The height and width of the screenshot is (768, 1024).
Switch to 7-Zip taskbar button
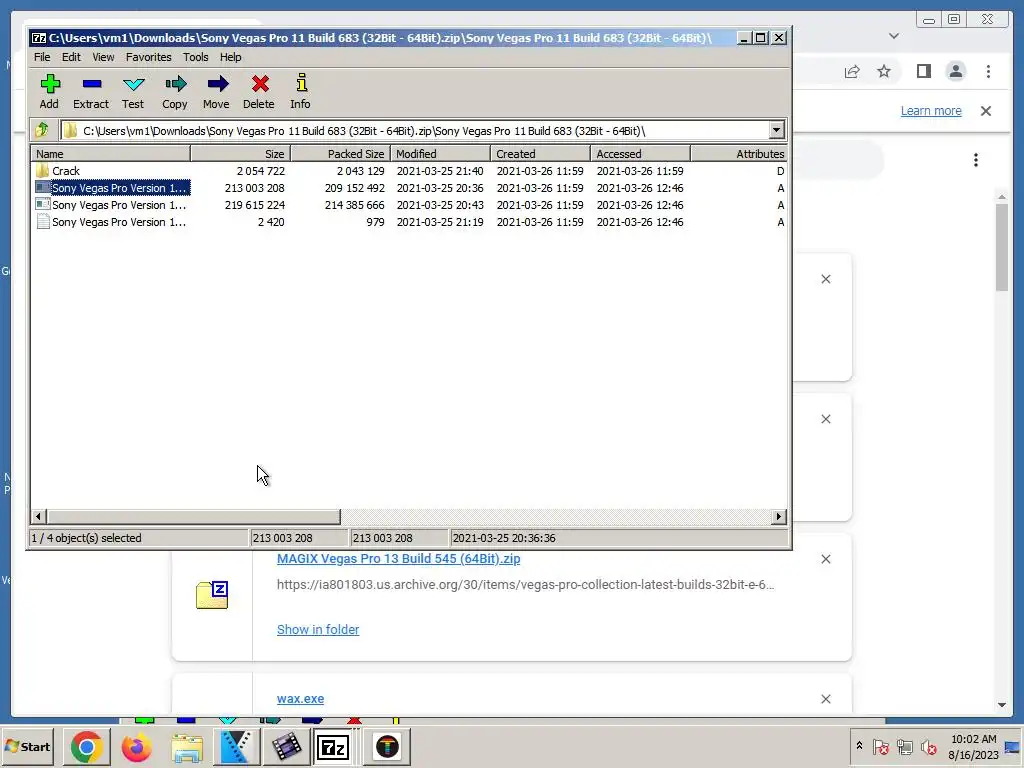click(333, 747)
